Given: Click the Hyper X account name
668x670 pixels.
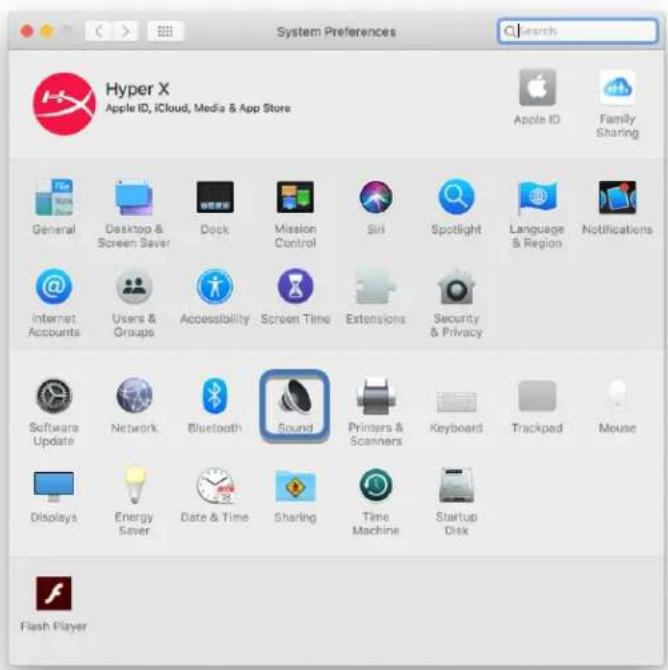Looking at the screenshot, I should [x=138, y=89].
